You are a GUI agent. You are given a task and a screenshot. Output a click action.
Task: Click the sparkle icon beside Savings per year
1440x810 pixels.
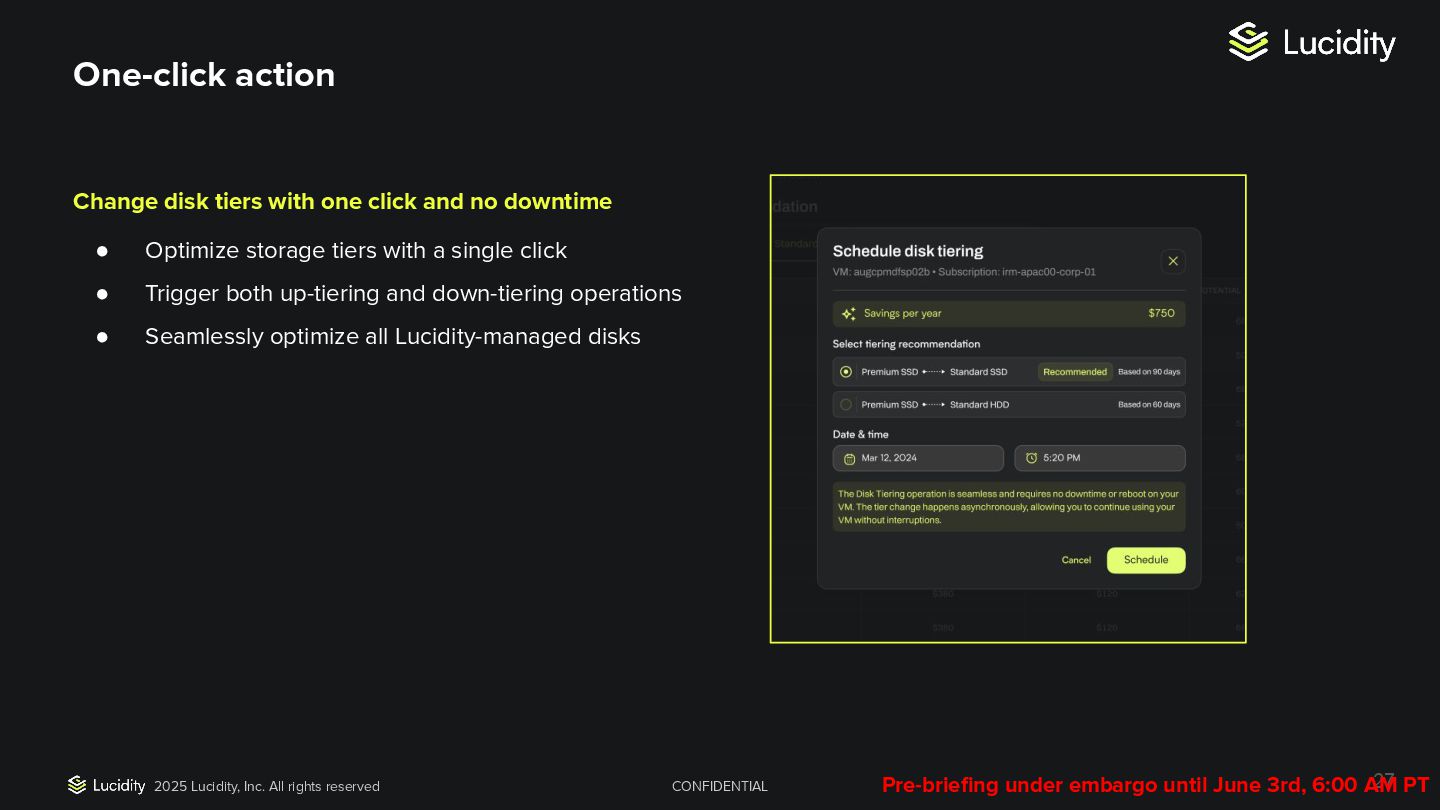tap(849, 314)
